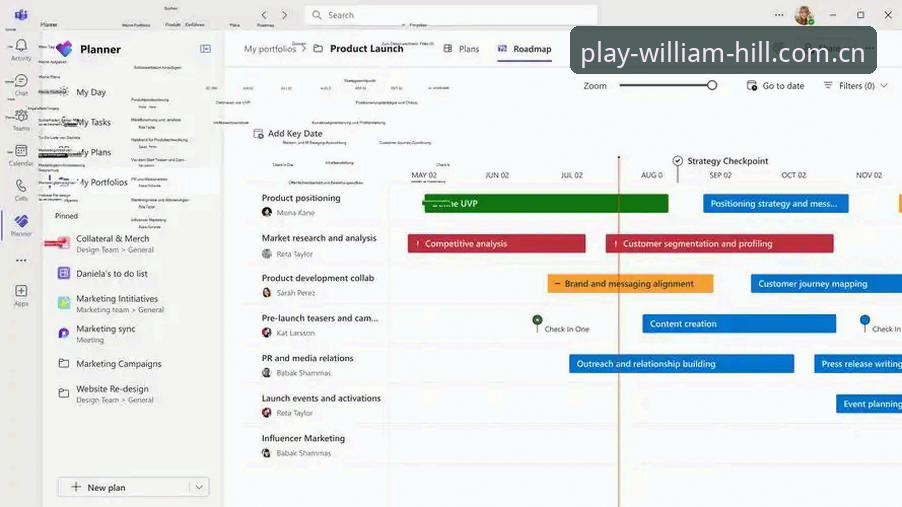Click the Microsoft Teams logo
The height and width of the screenshot is (507, 902).
21,14
